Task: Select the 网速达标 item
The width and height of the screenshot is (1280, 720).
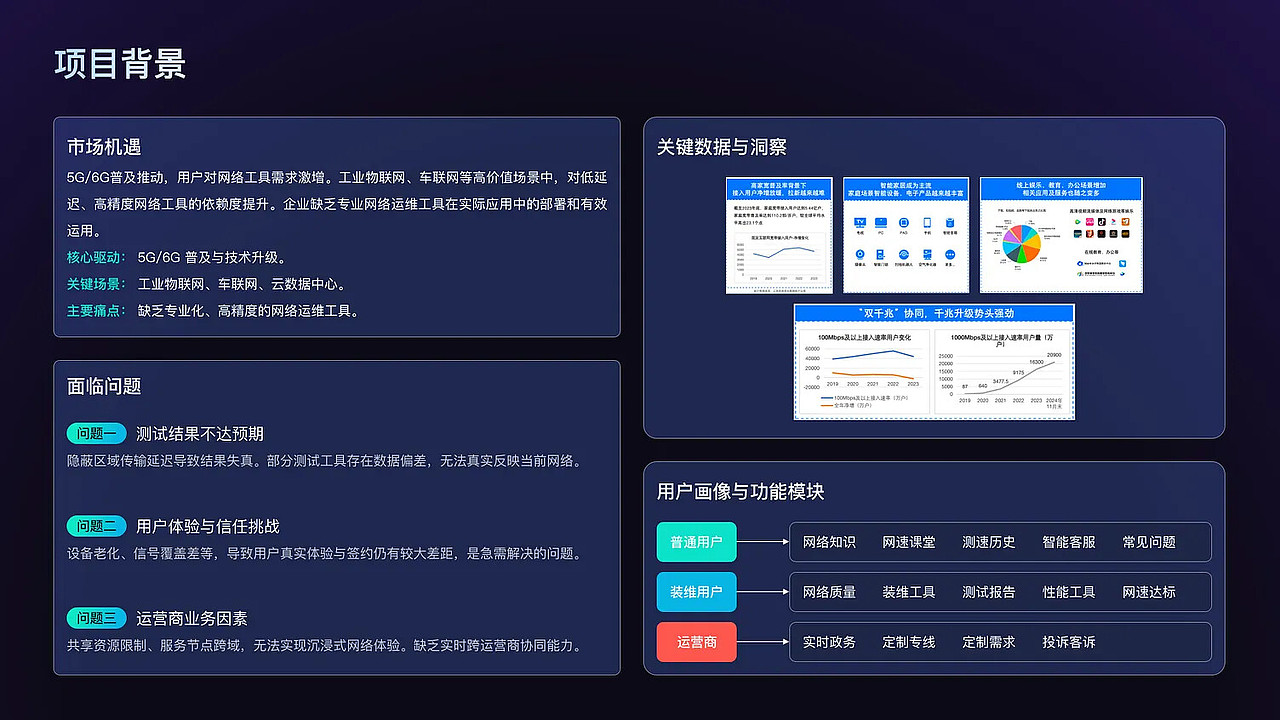Action: [1149, 592]
